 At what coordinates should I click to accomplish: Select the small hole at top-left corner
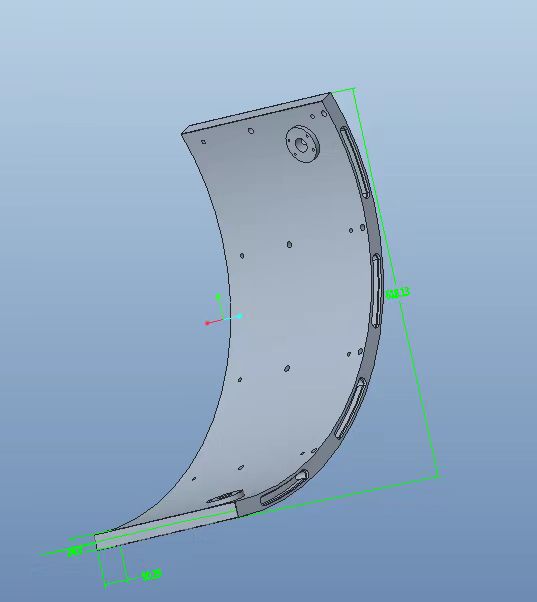point(203,142)
